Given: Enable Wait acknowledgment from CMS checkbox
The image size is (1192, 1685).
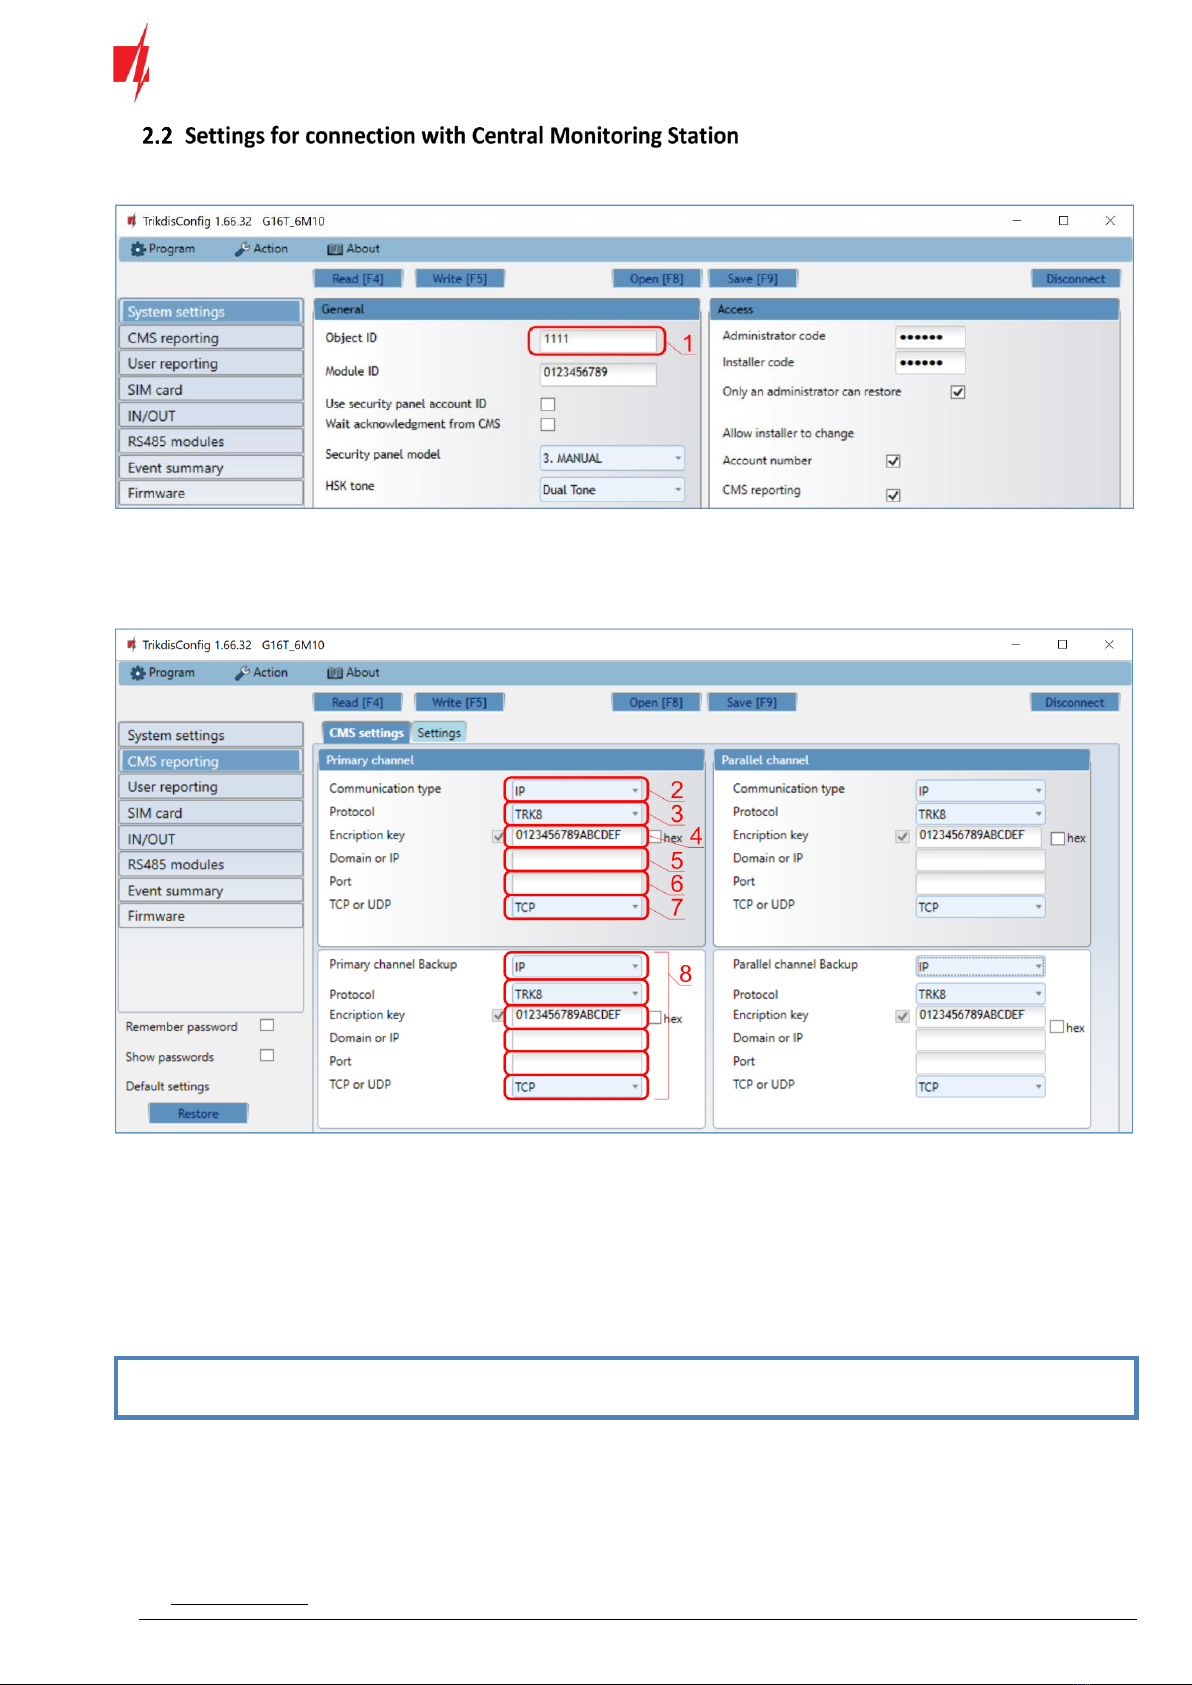Looking at the screenshot, I should coord(548,424).
